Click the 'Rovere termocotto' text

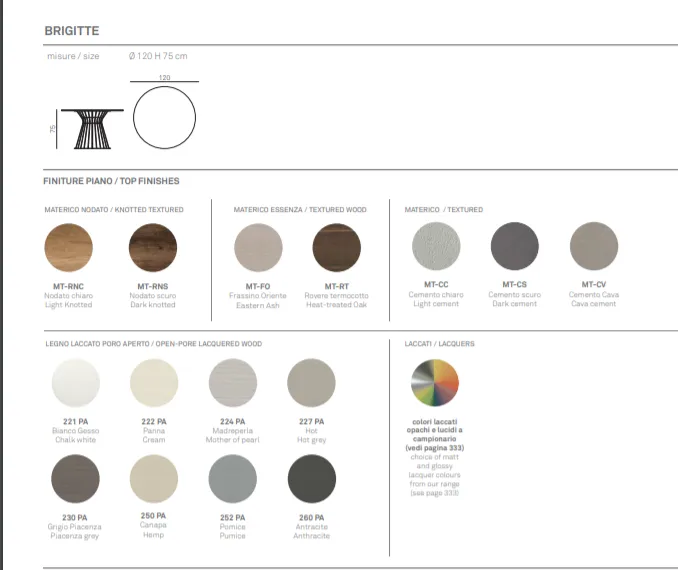pyautogui.click(x=336, y=296)
